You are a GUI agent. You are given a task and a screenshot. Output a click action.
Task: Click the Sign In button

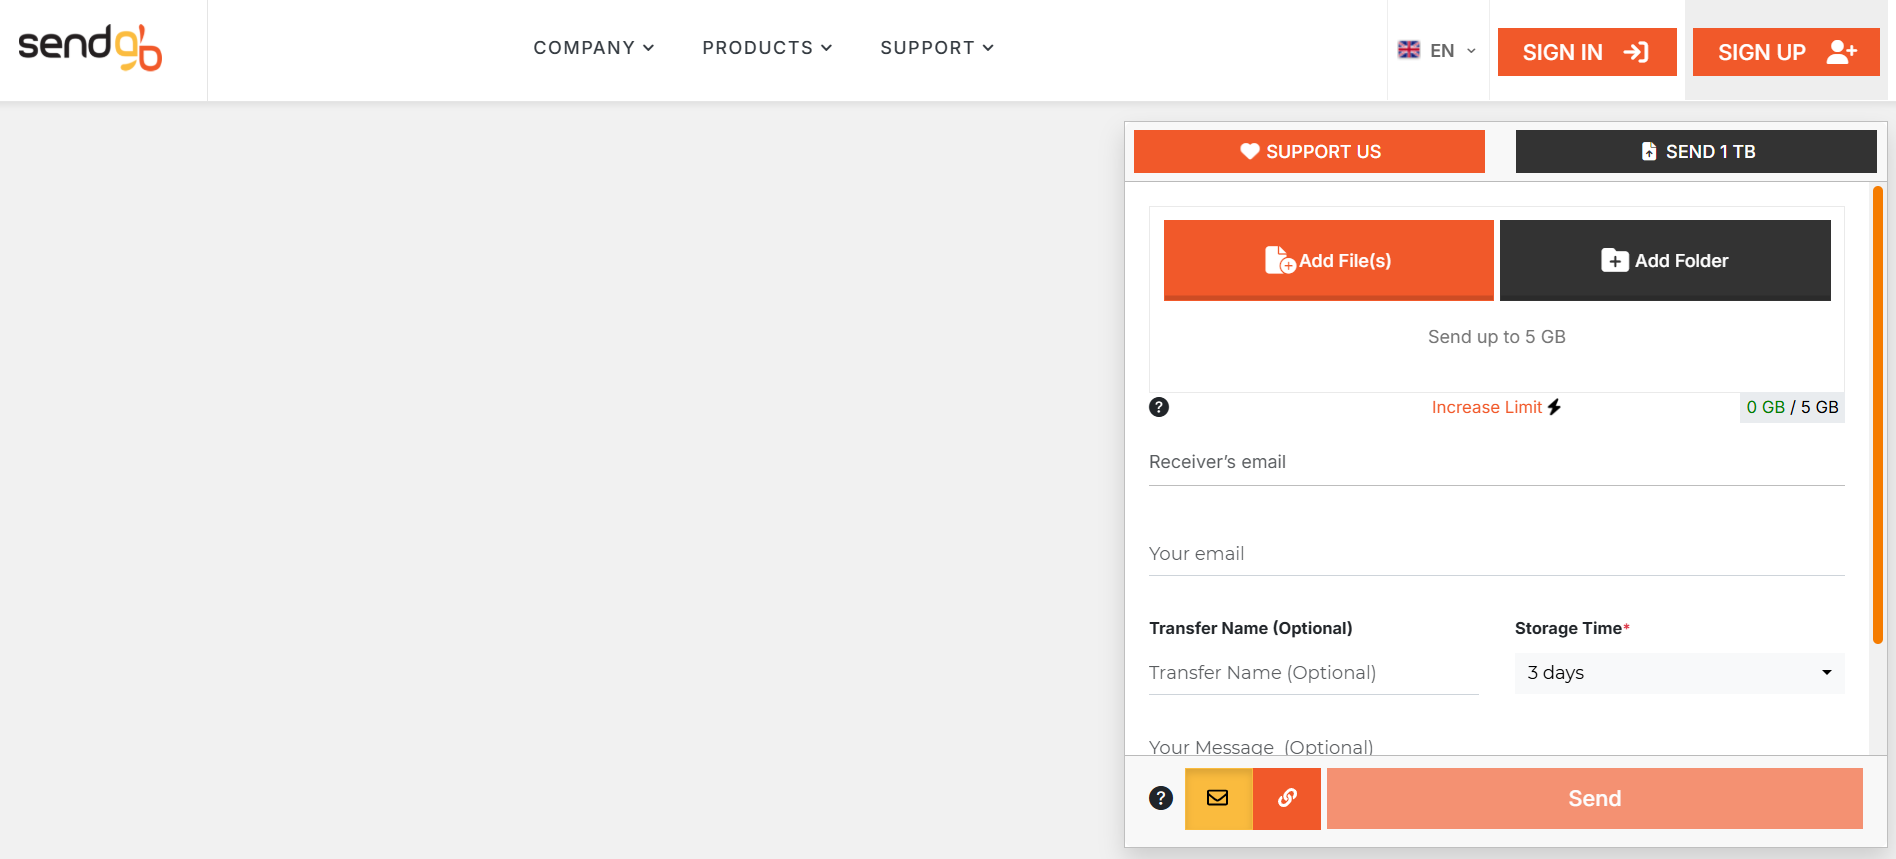pyautogui.click(x=1586, y=52)
